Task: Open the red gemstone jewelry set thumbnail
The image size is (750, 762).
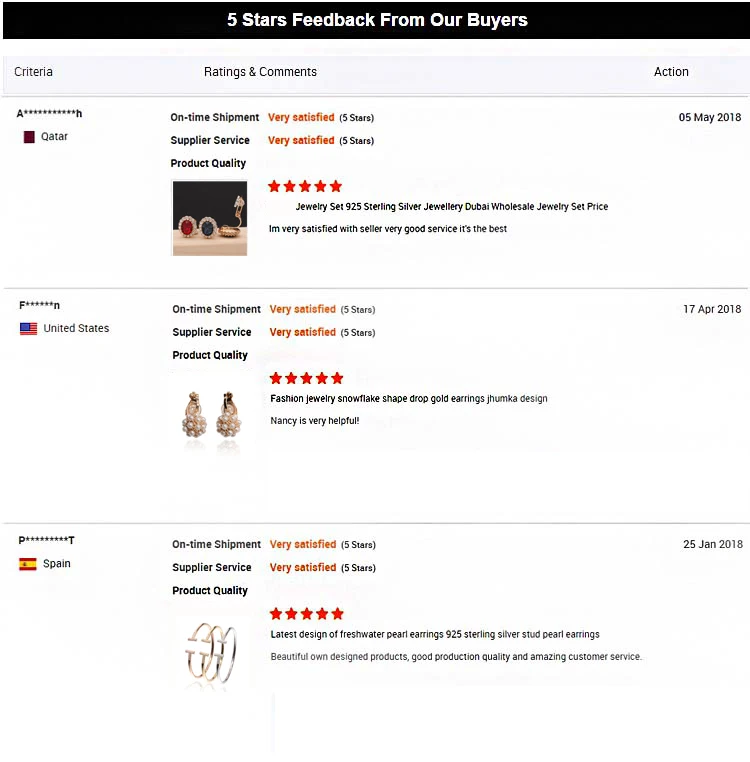Action: coord(209,217)
